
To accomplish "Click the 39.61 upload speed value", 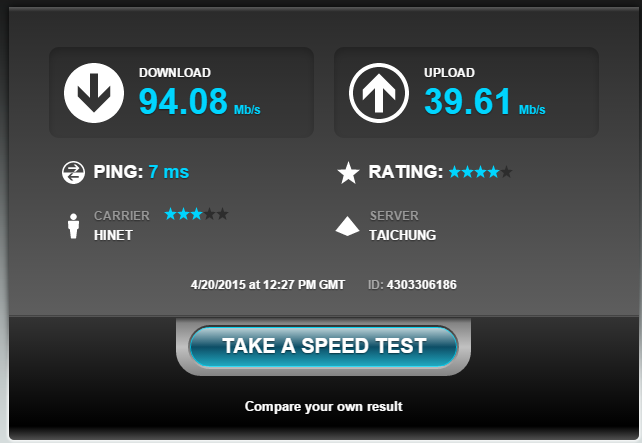I will (x=467, y=101).
